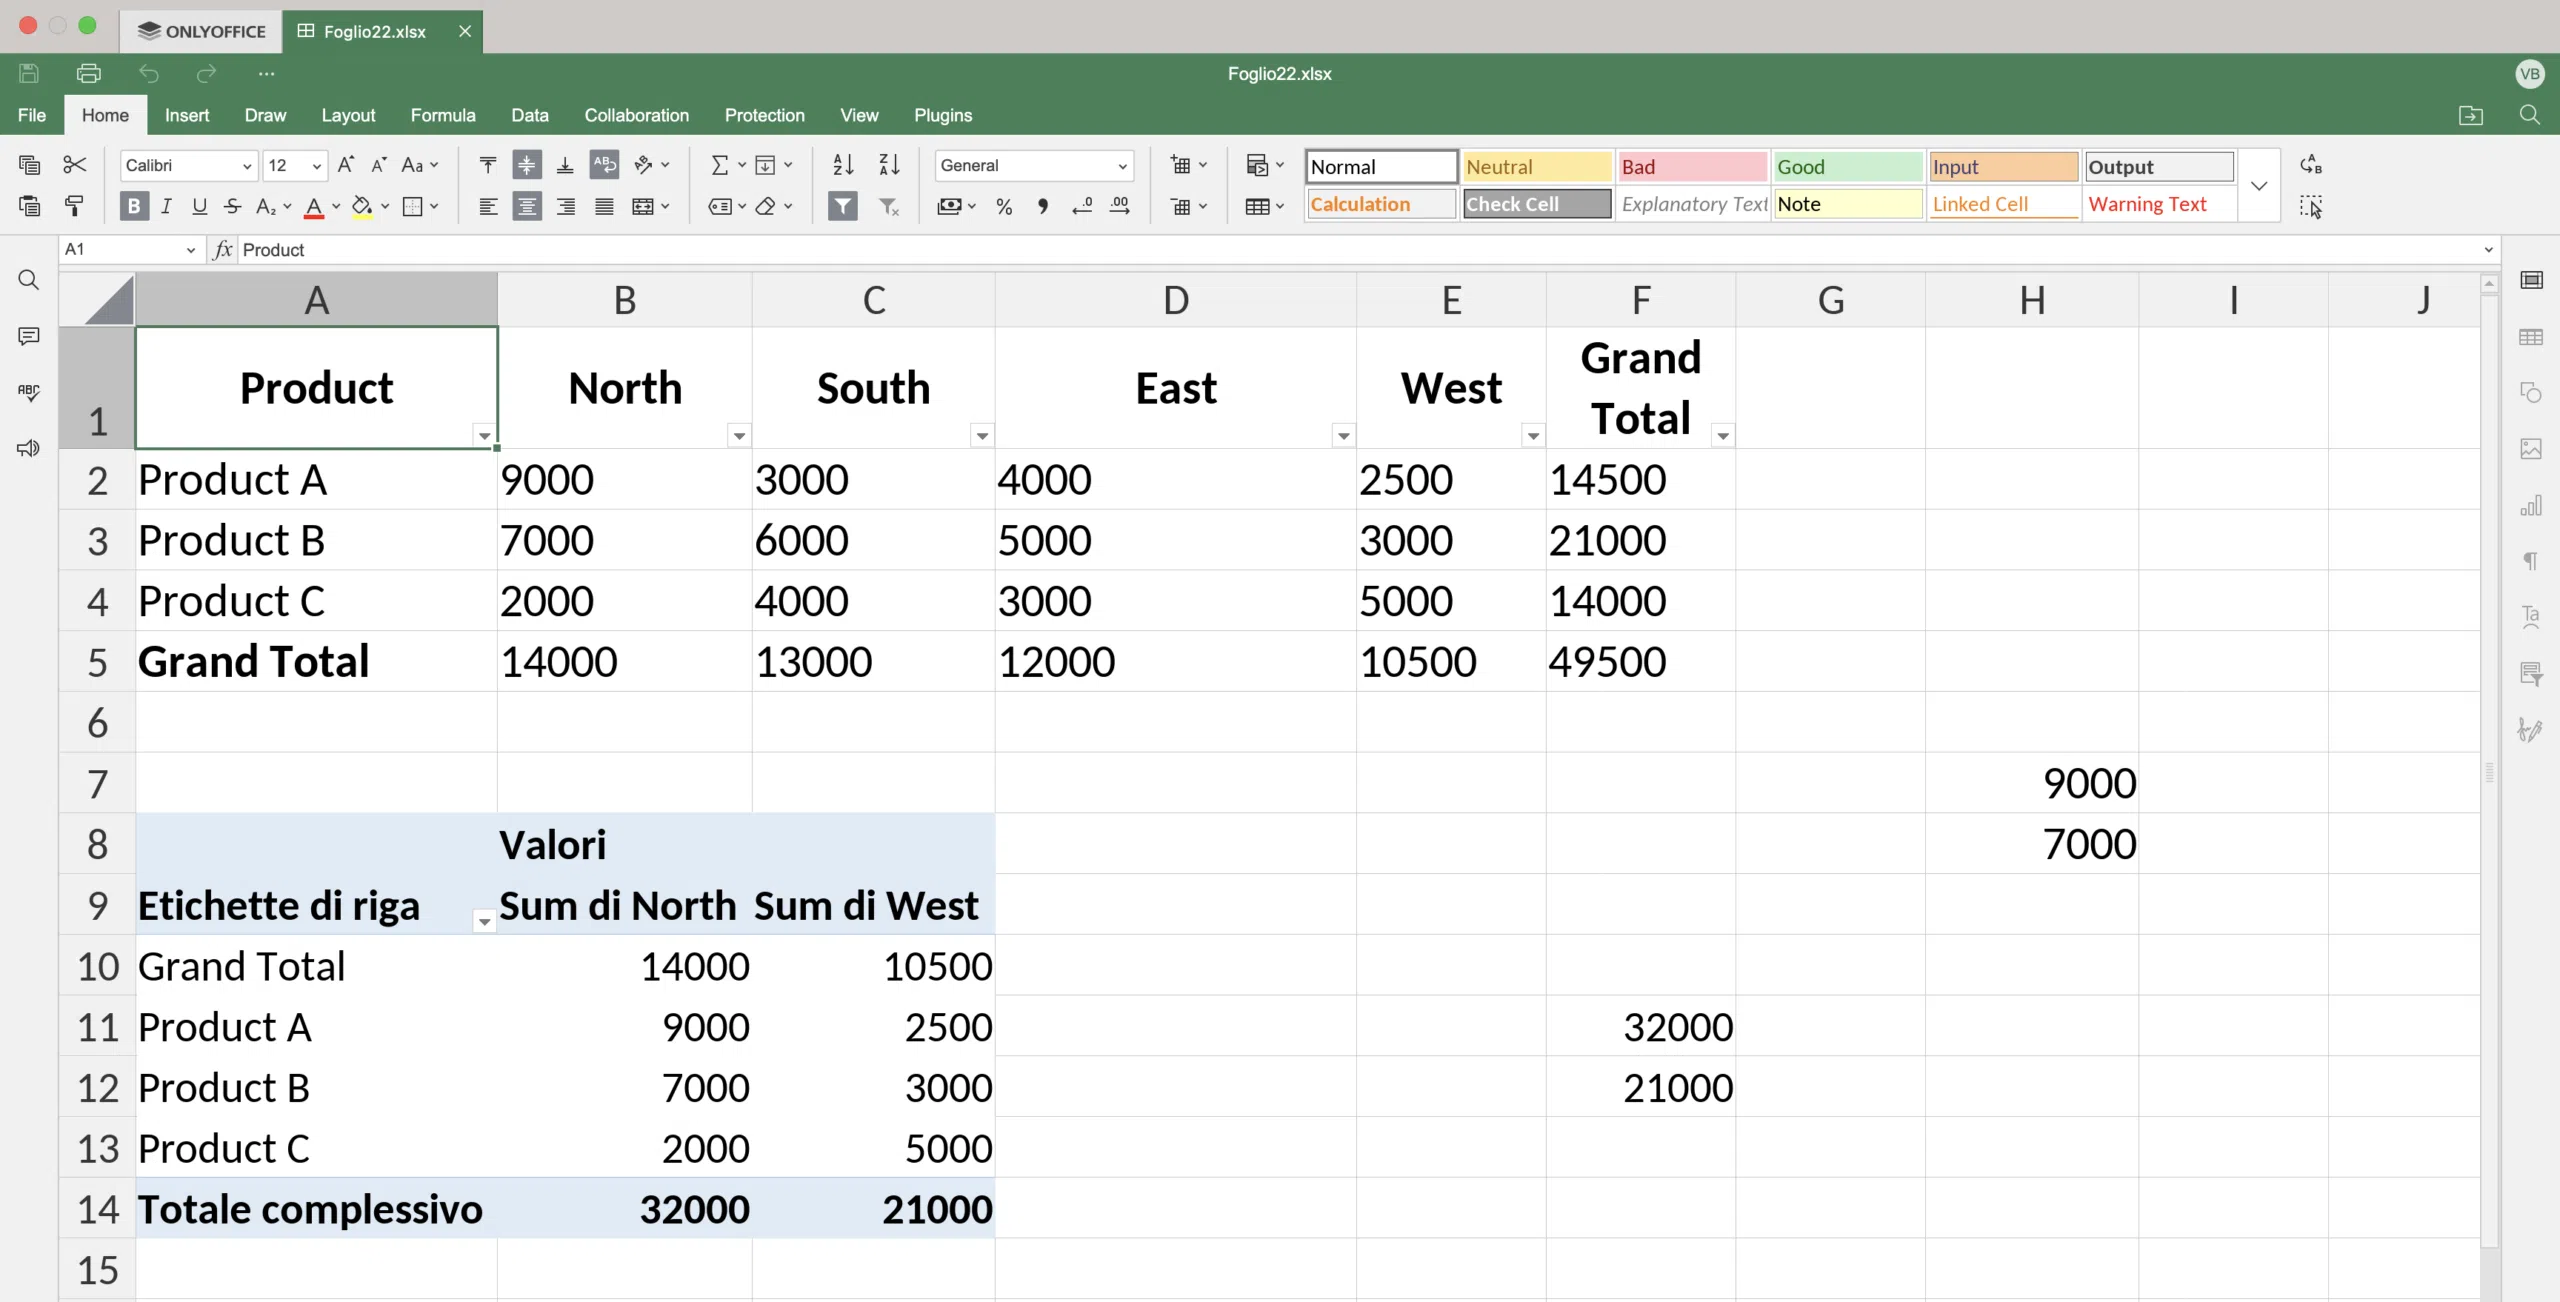Open chart settings in right sidebar

[x=2531, y=506]
